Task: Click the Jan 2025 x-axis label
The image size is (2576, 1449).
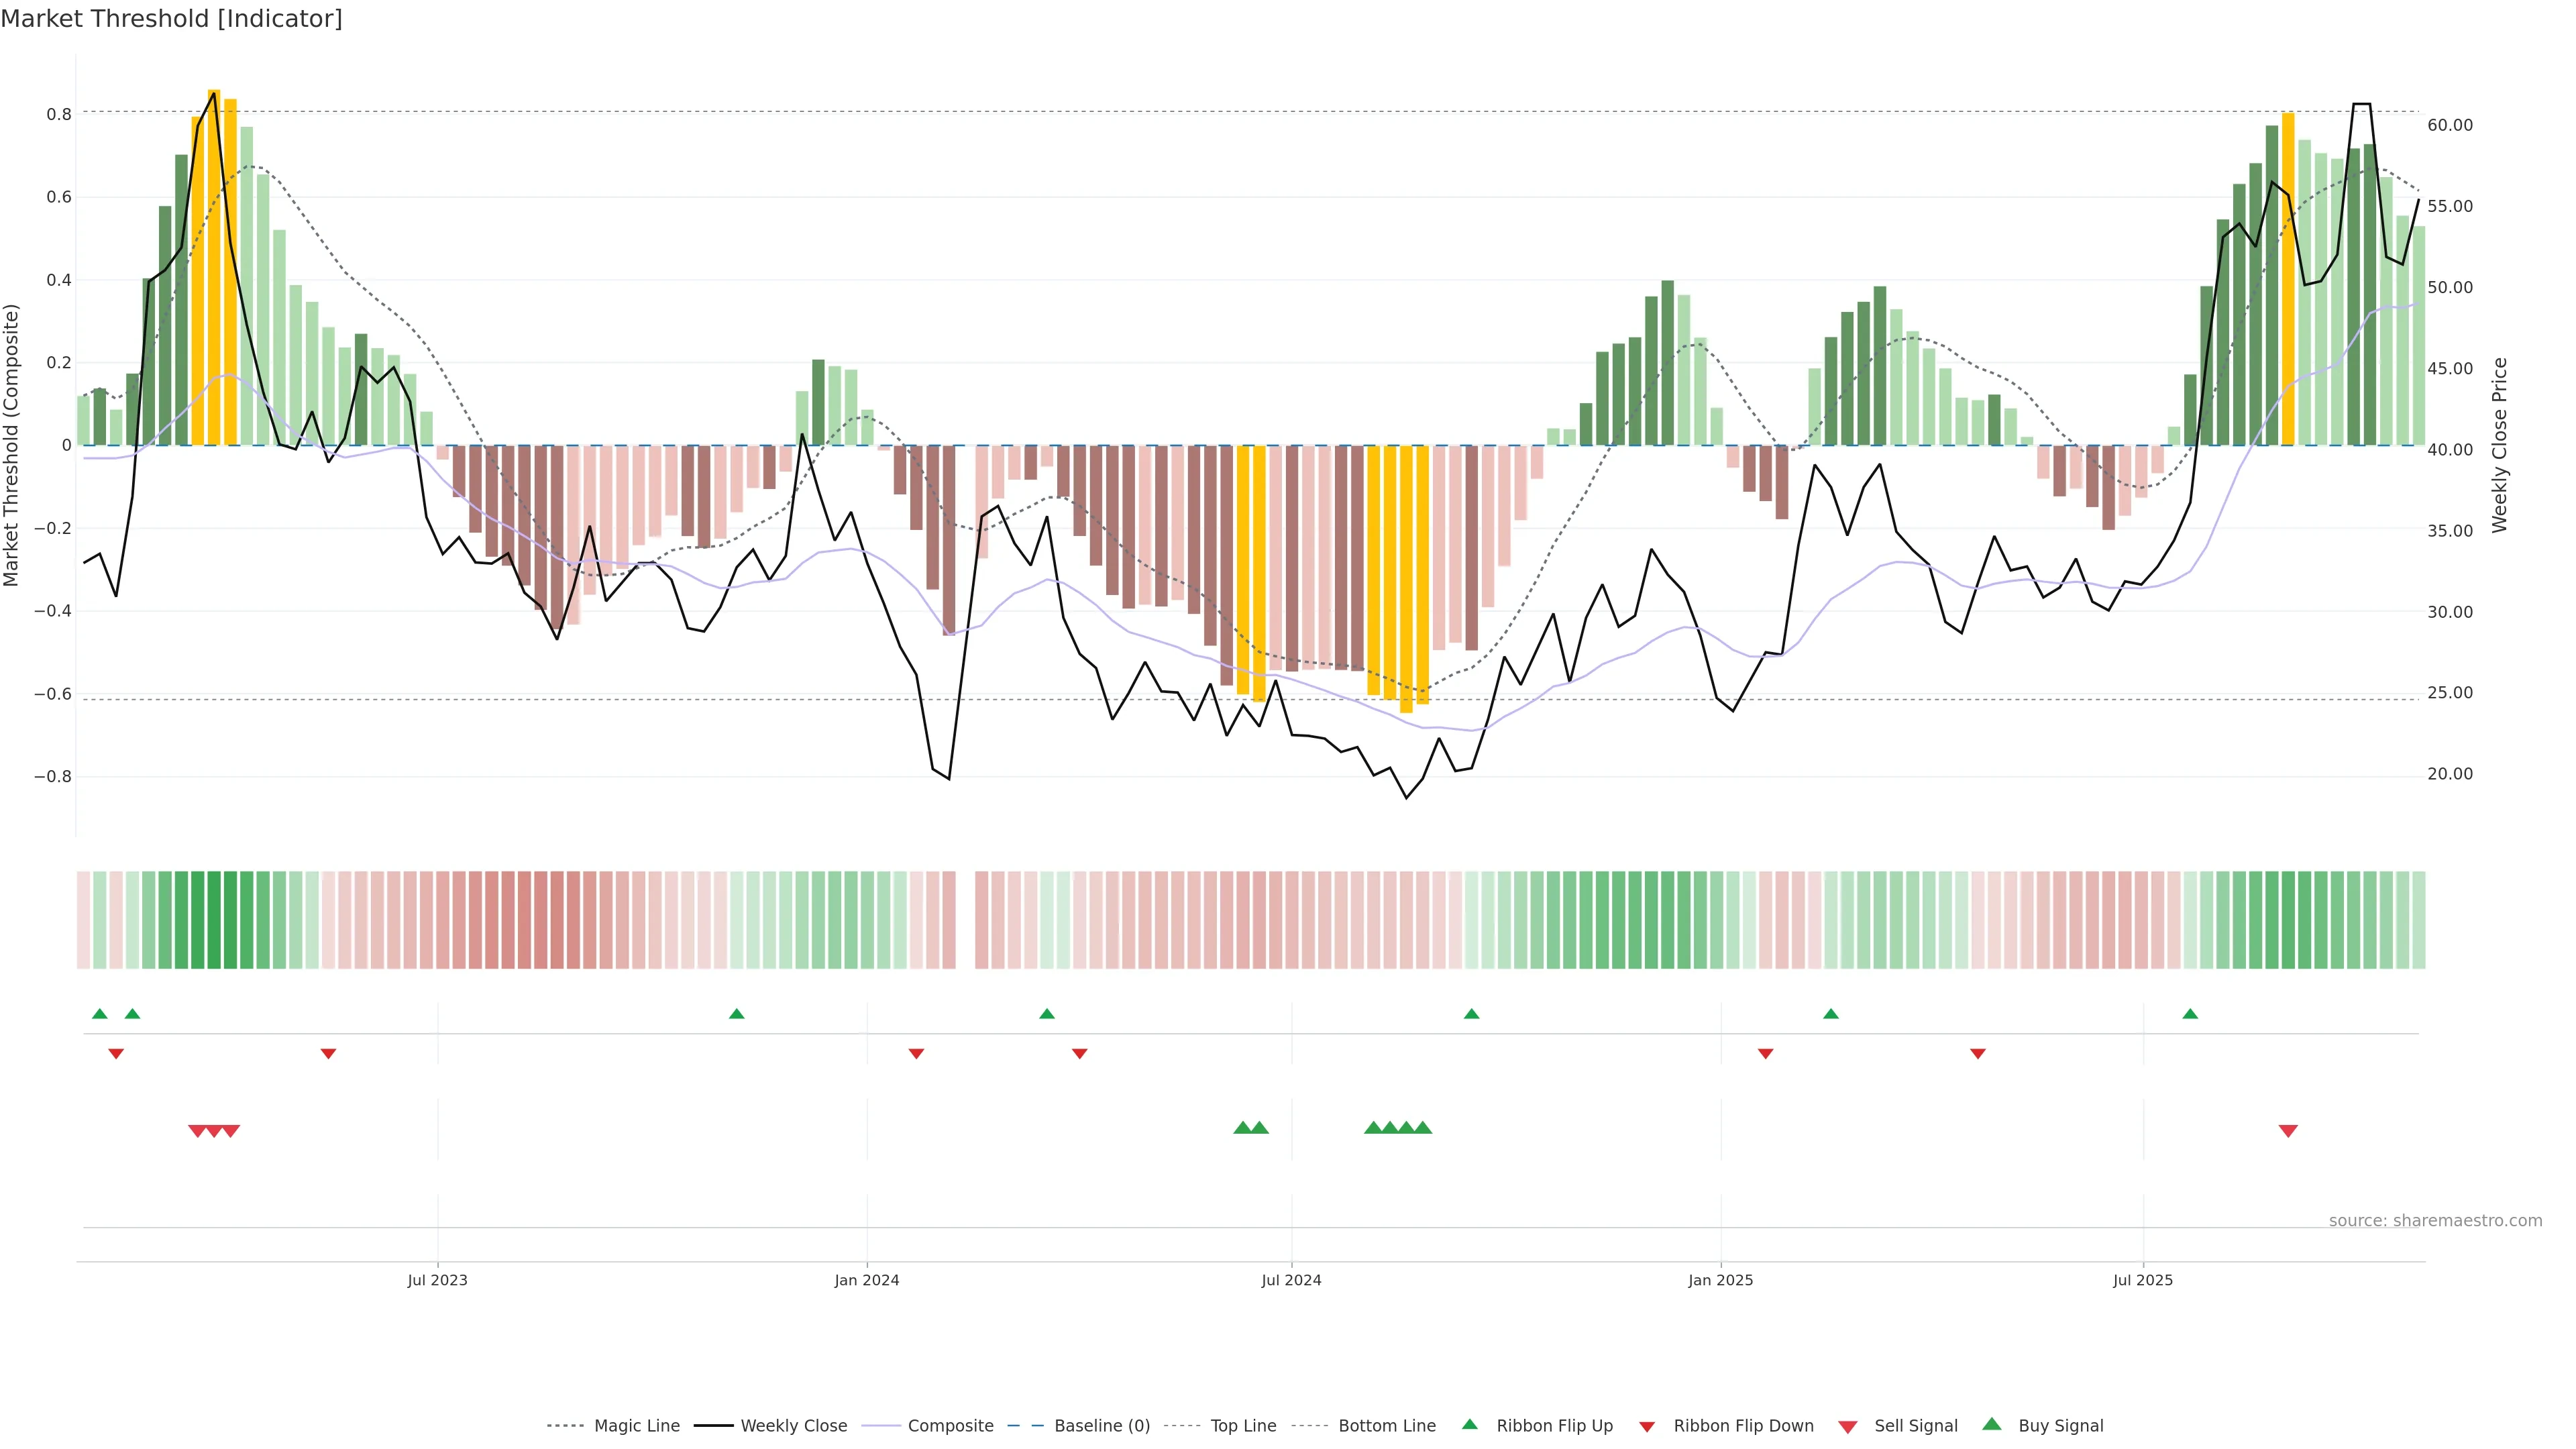Action: coord(1720,1280)
